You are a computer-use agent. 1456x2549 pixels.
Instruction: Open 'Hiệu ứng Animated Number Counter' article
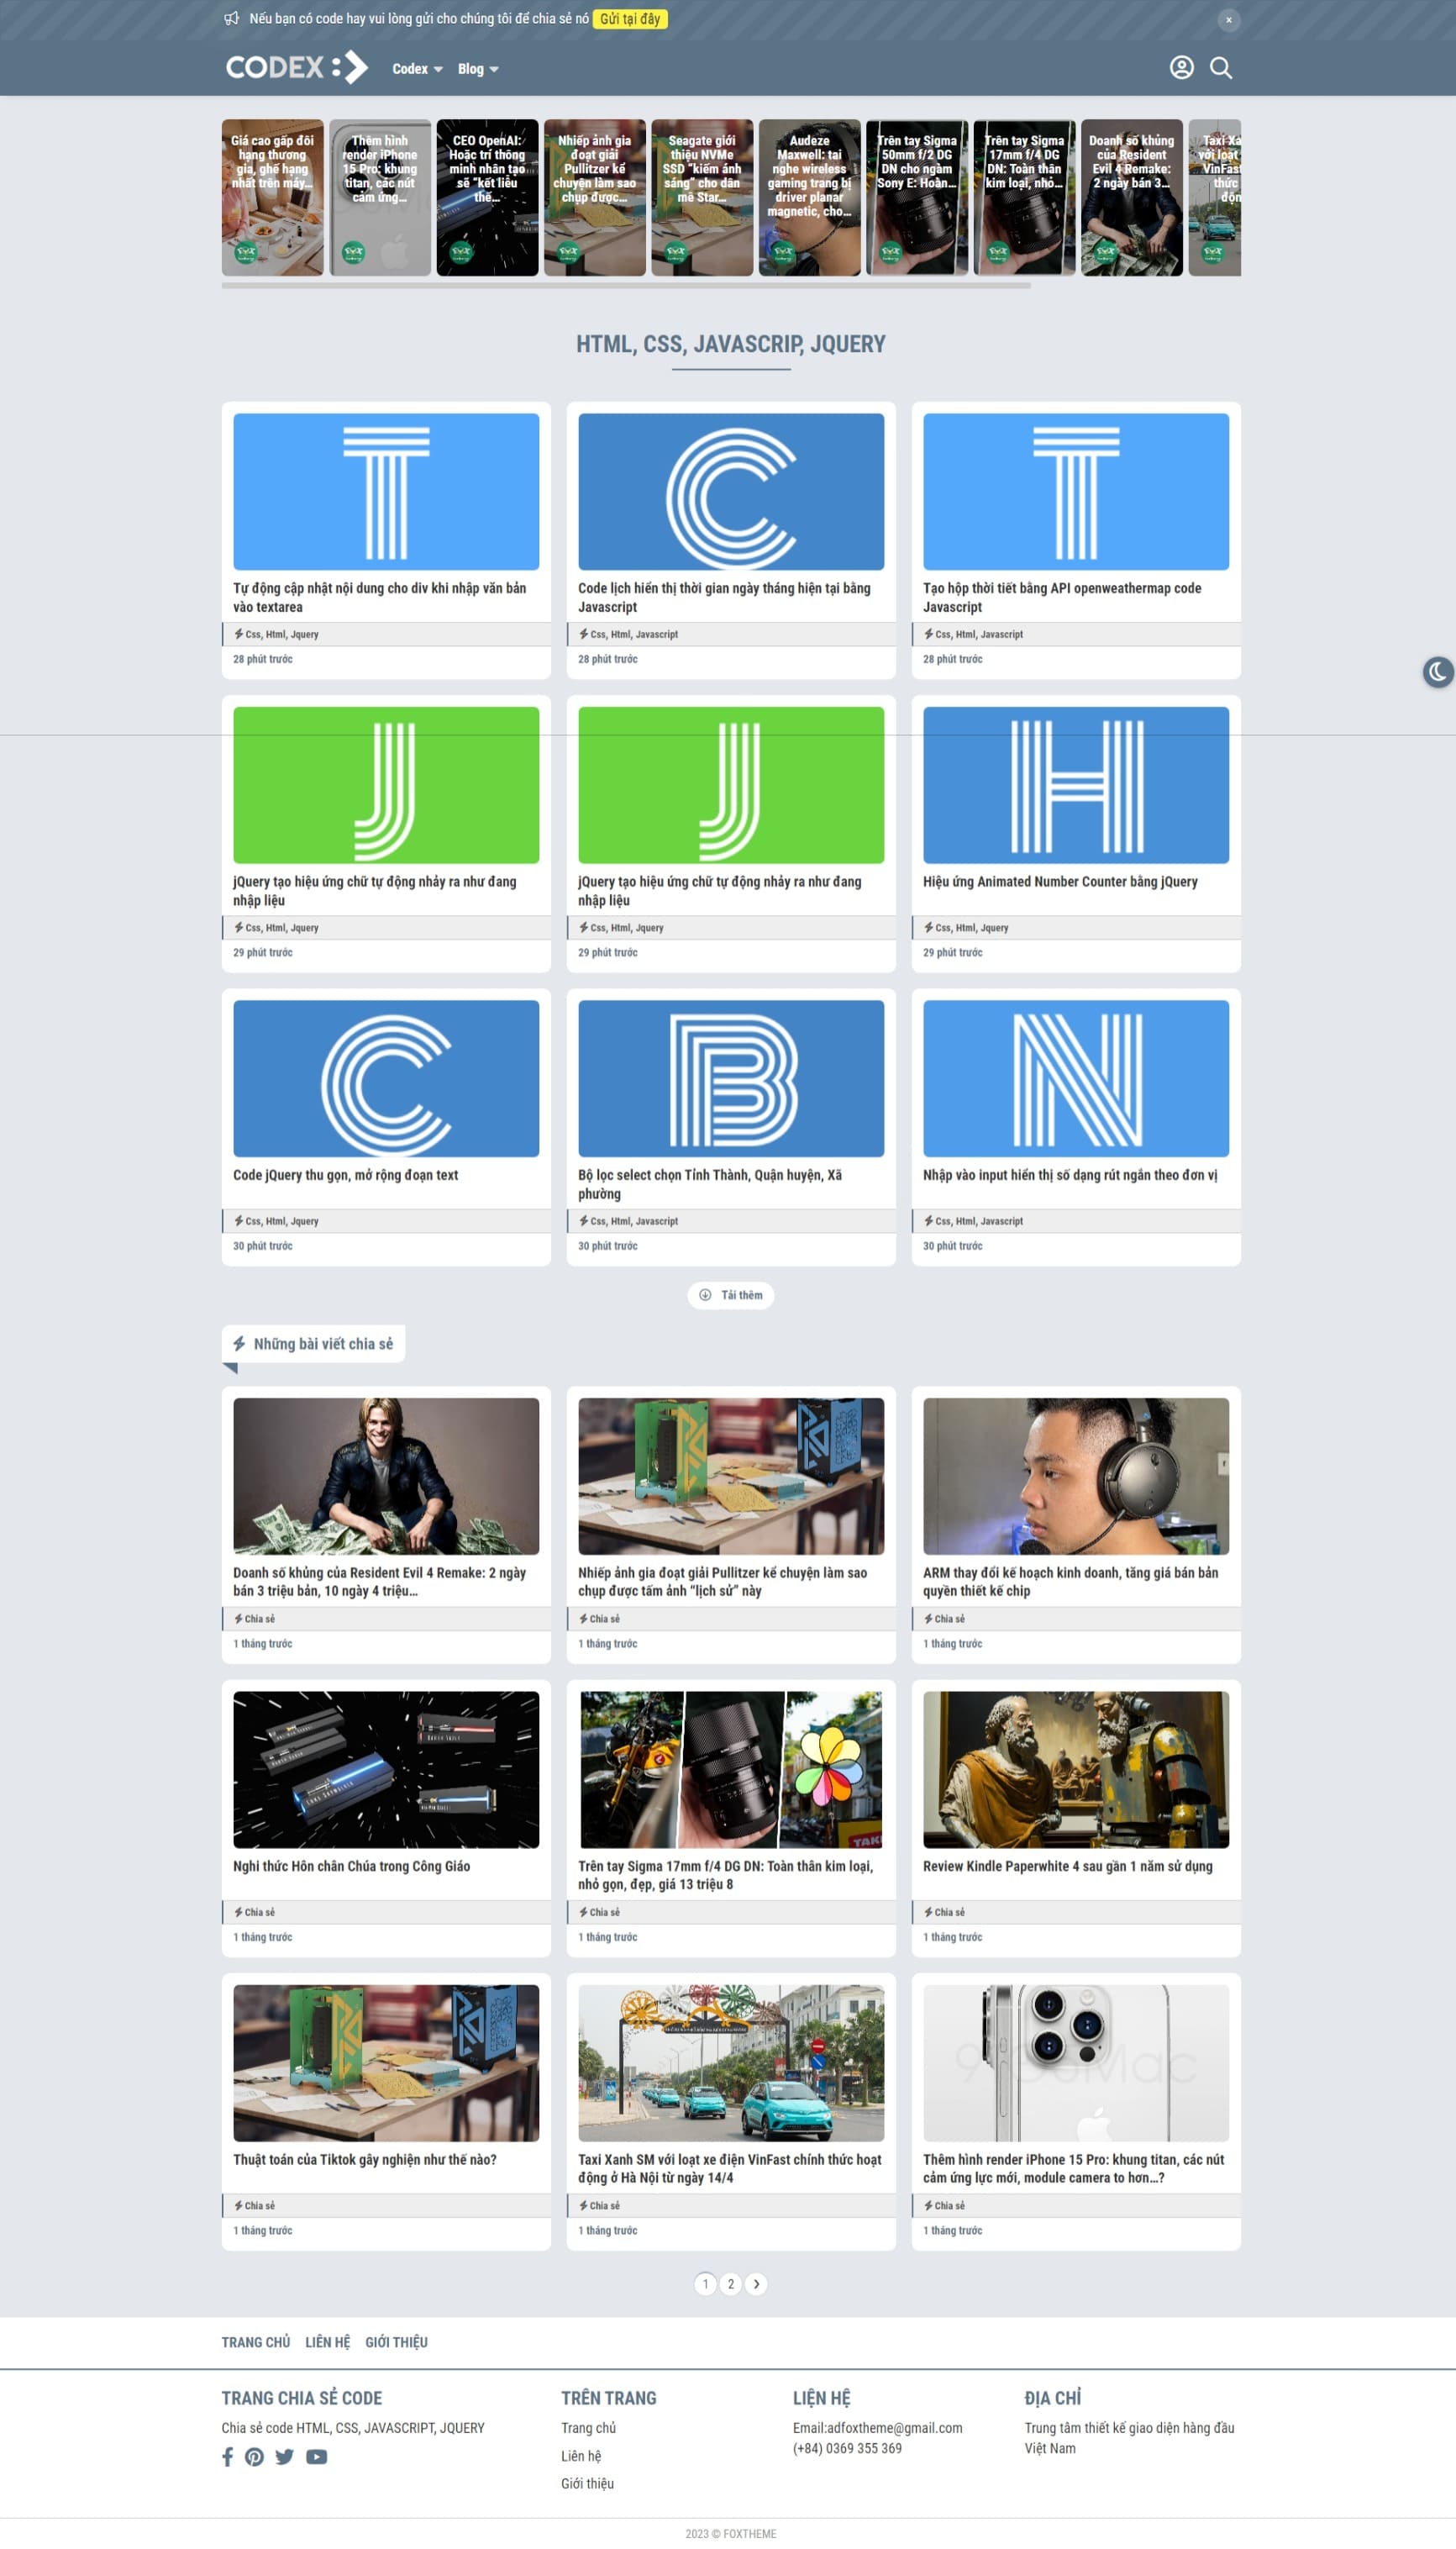click(x=1060, y=881)
